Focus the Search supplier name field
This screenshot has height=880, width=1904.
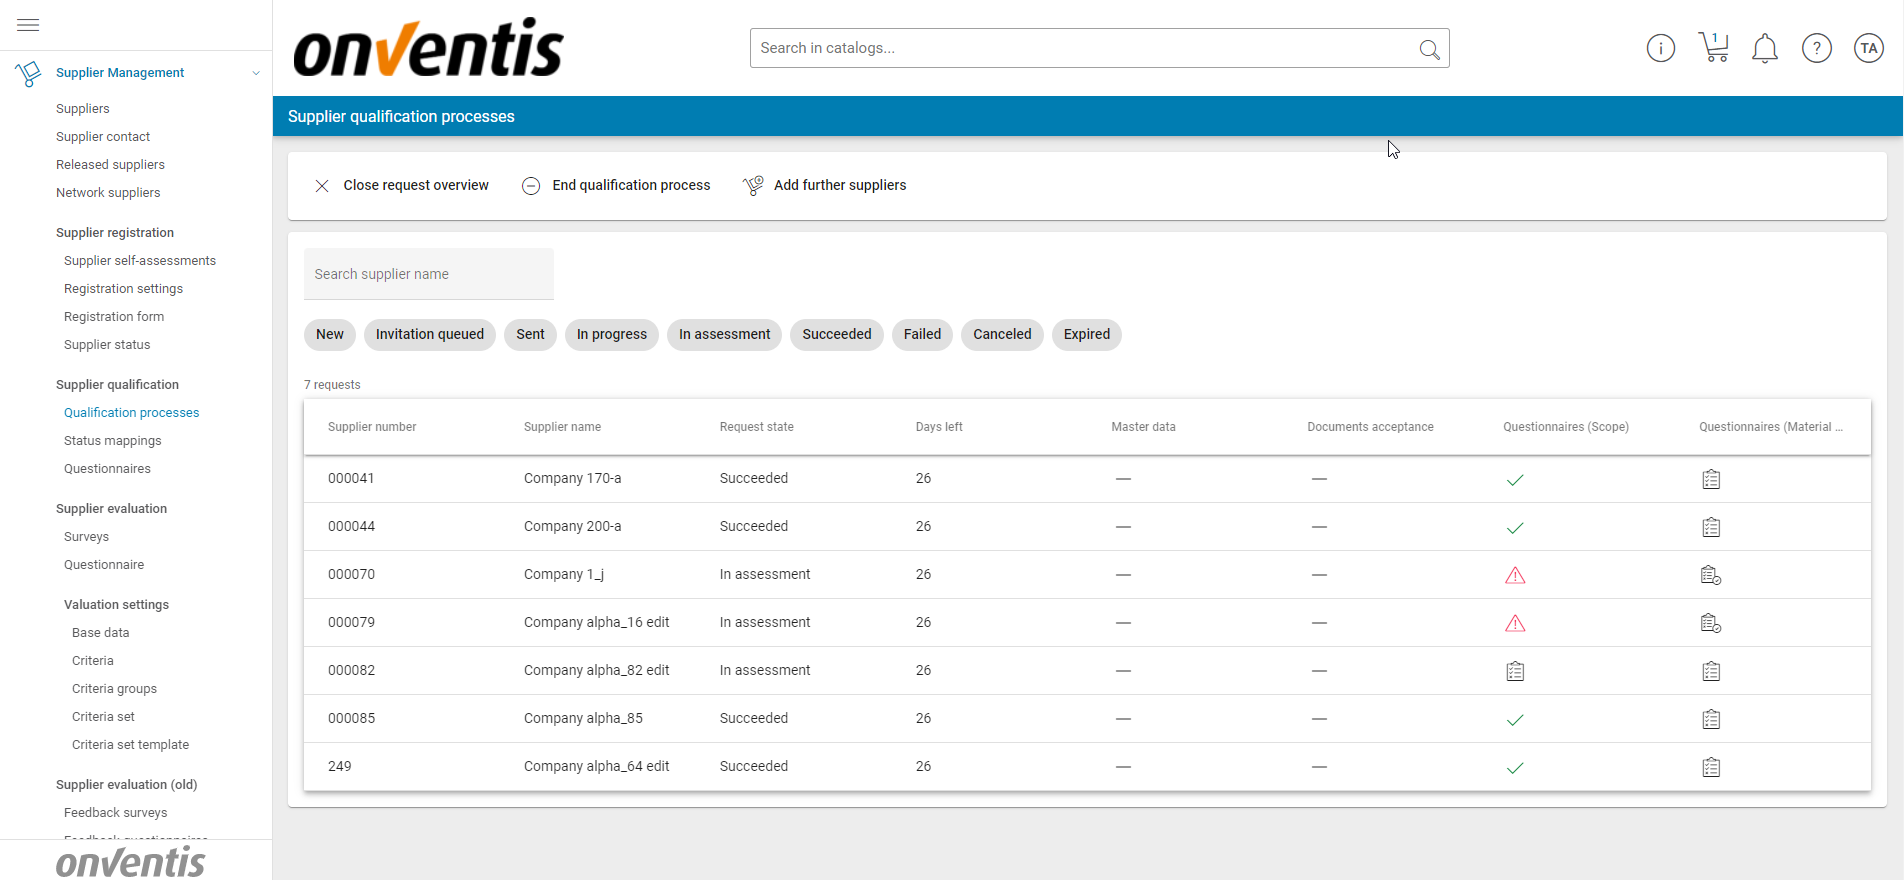click(x=428, y=274)
